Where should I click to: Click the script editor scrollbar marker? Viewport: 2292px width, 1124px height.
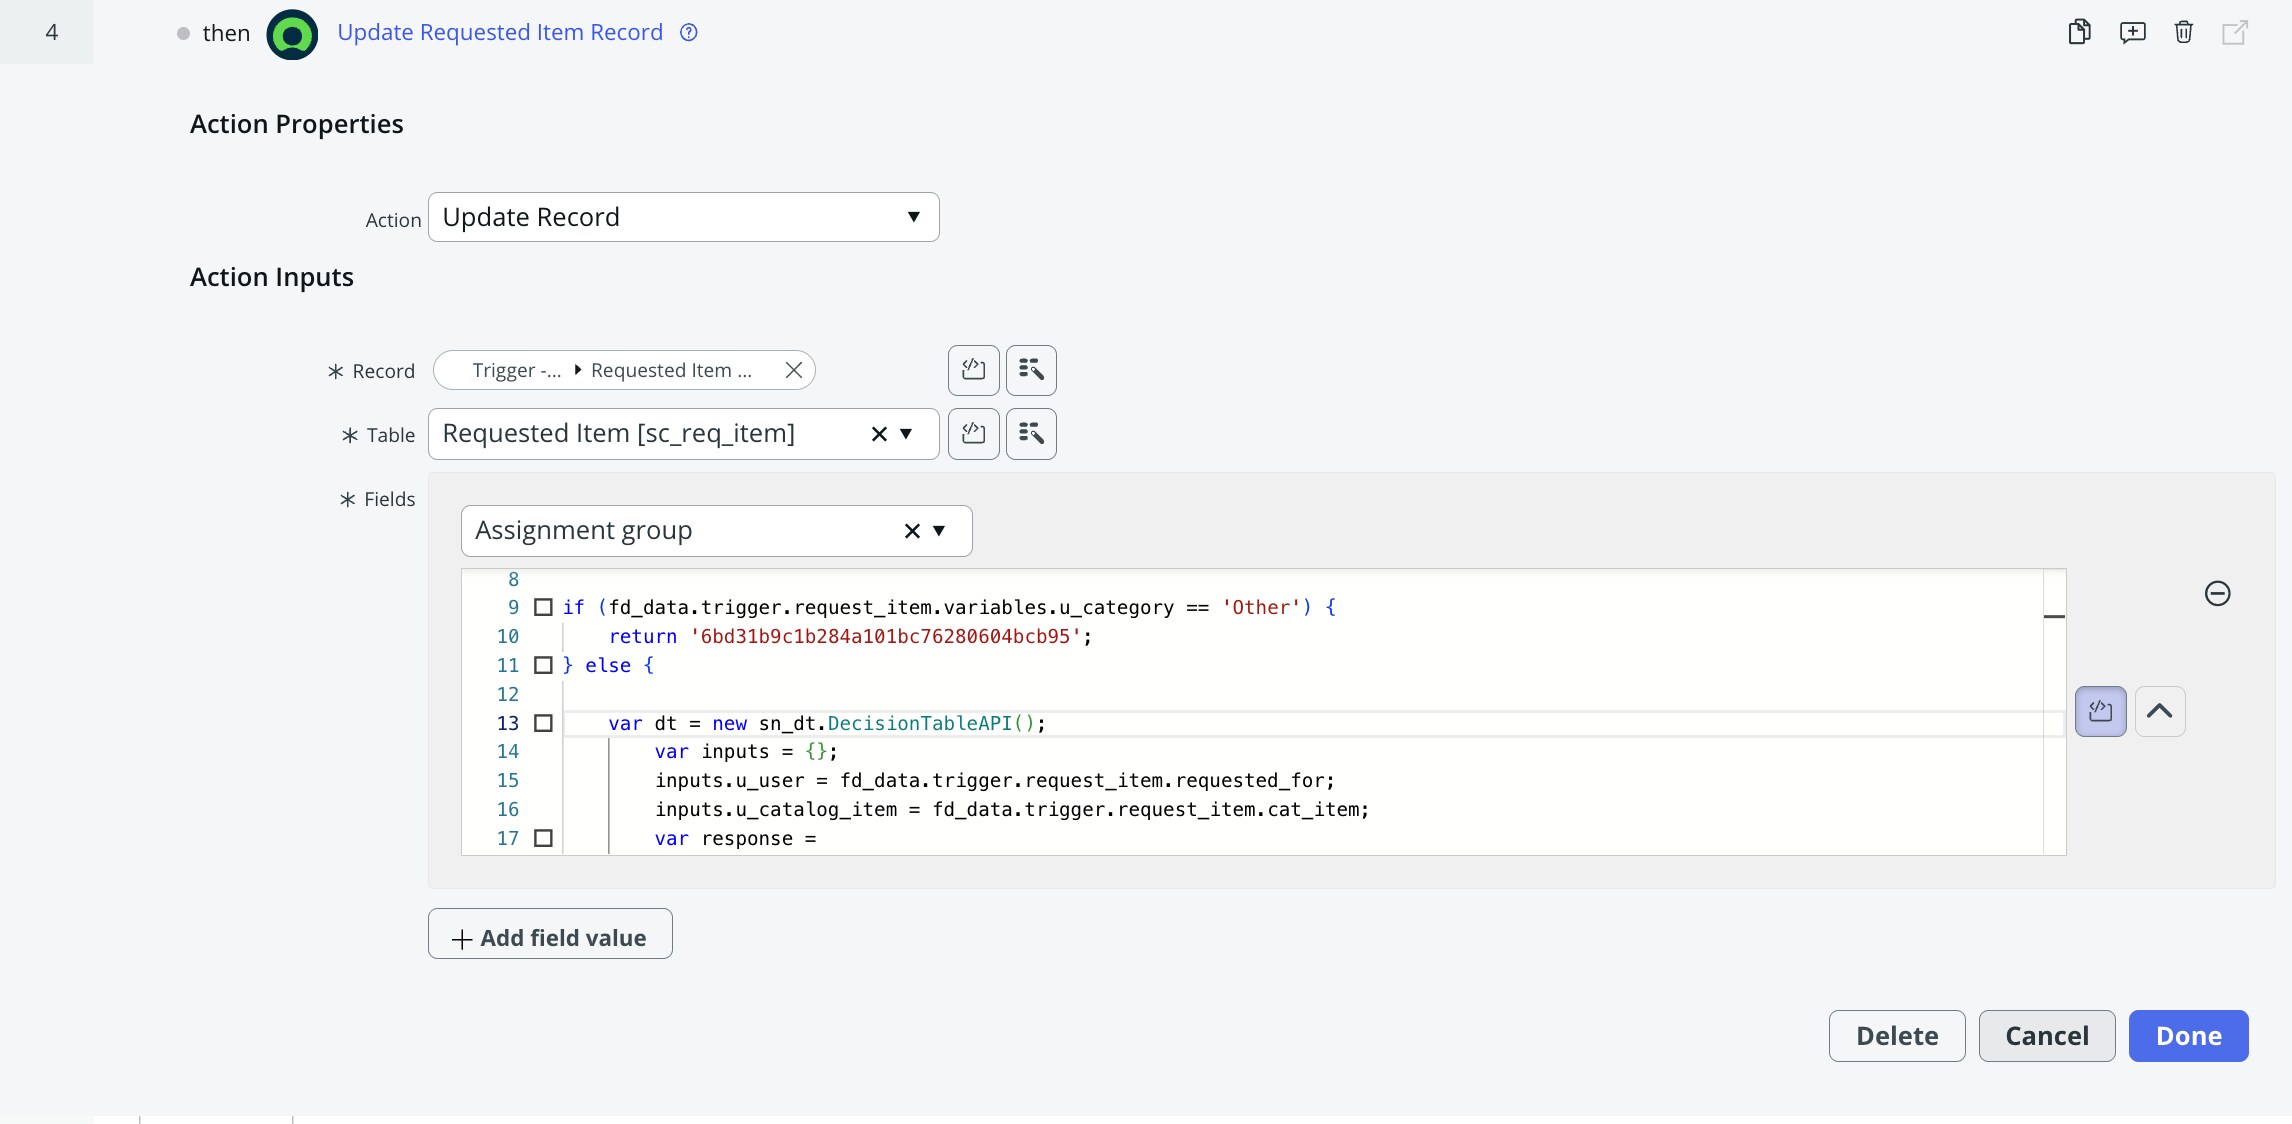pyautogui.click(x=2054, y=616)
